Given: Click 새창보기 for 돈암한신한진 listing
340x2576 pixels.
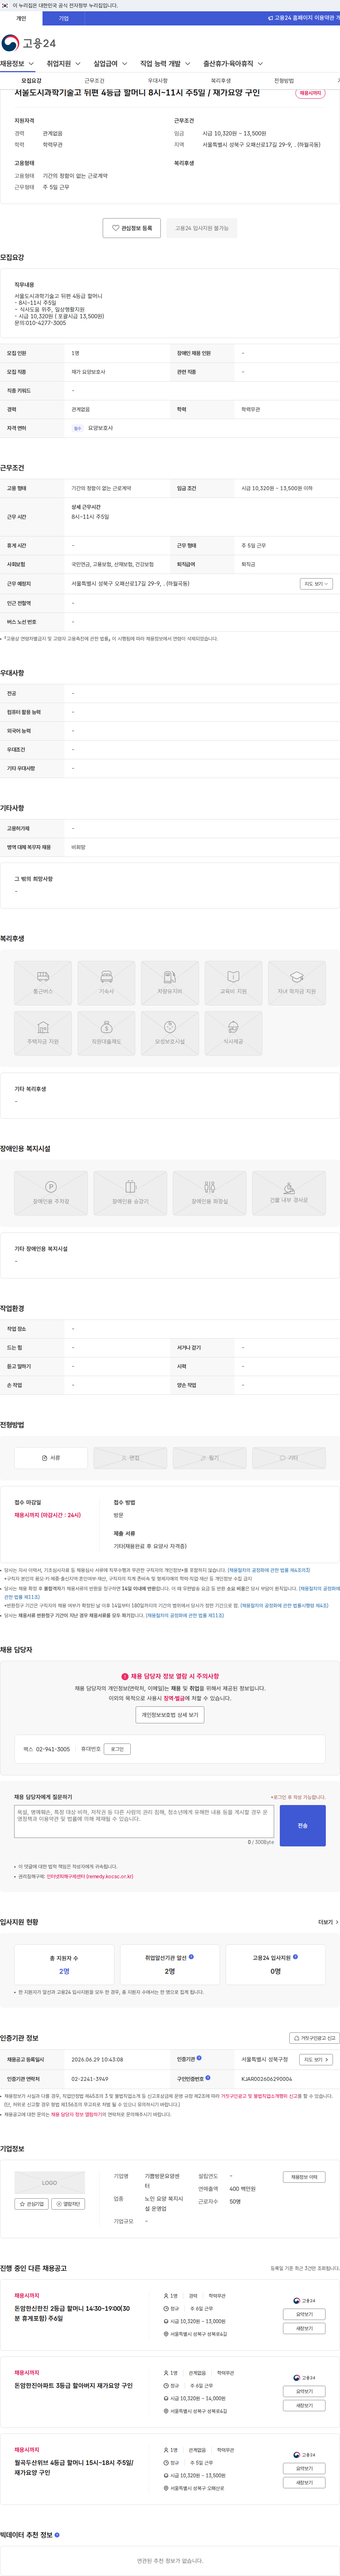Looking at the screenshot, I should coord(304,2328).
